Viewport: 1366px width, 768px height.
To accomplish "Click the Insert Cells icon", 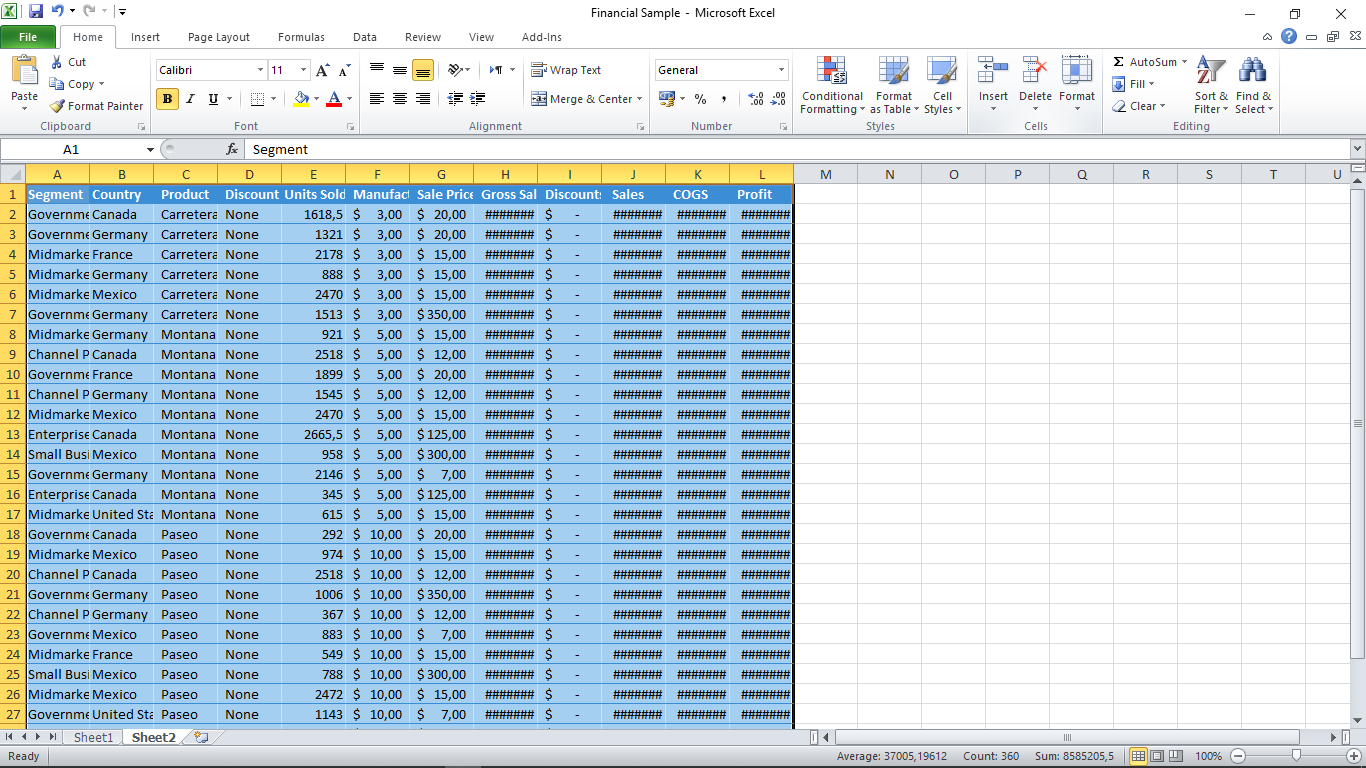I will click(993, 70).
